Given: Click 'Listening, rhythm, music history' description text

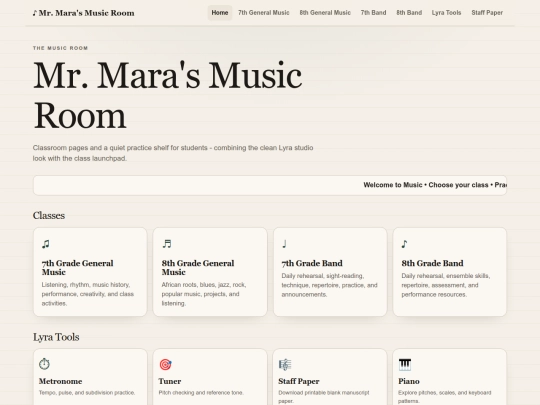Looking at the screenshot, I should 87,294.
